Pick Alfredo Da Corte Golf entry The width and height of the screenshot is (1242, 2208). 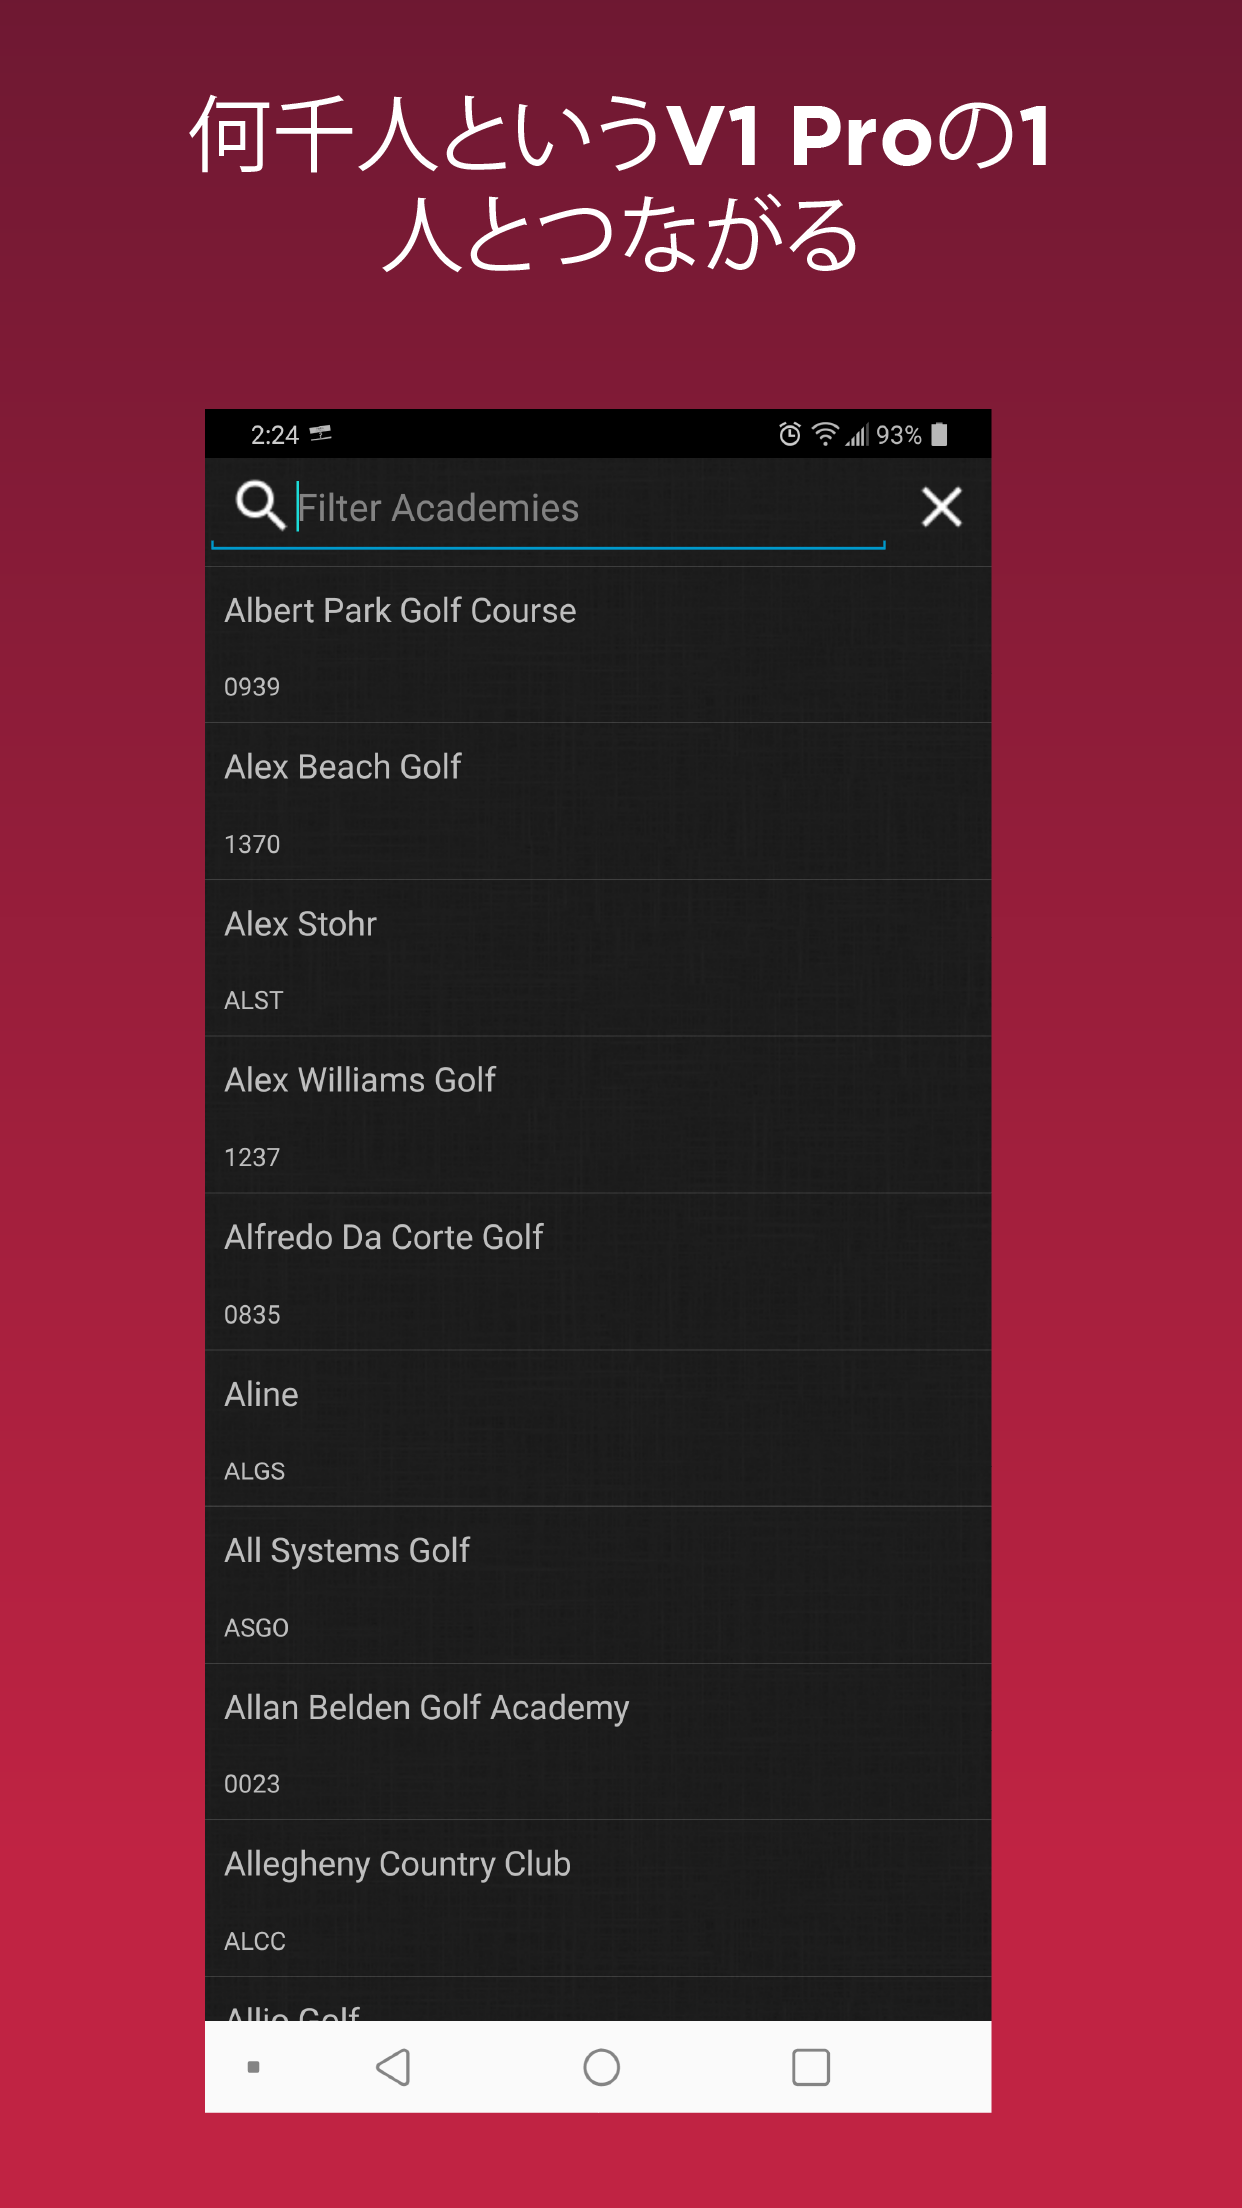598,1272
